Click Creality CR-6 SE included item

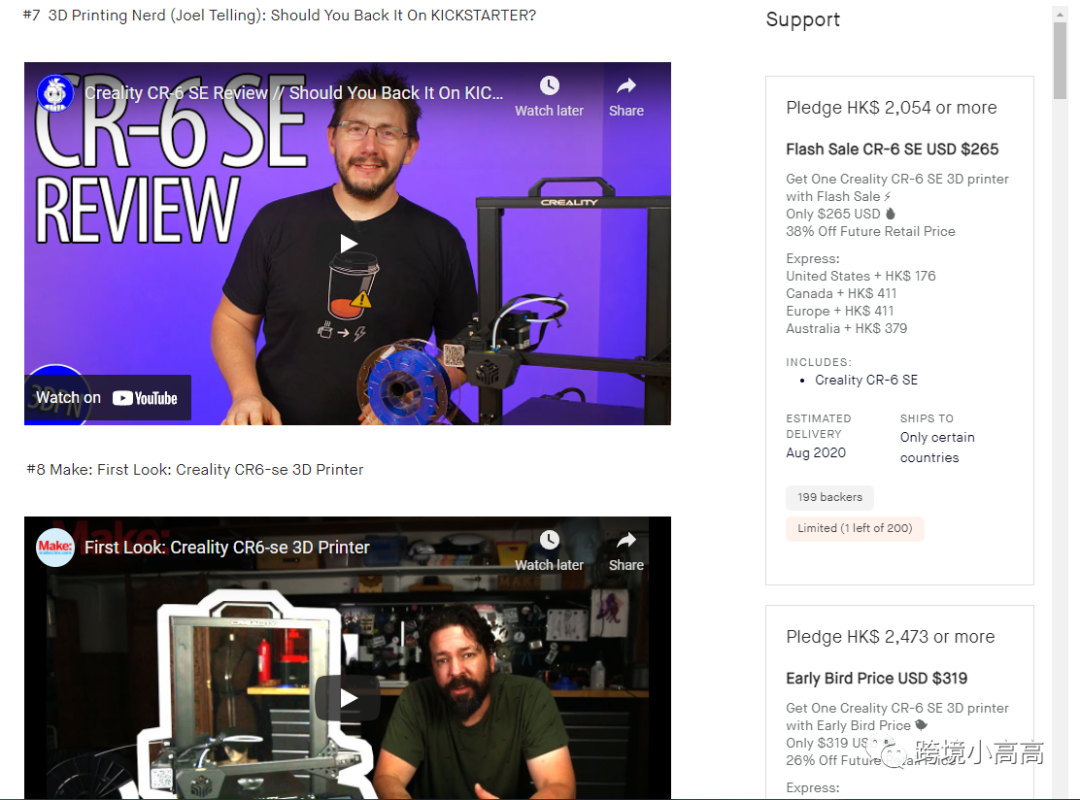click(x=866, y=380)
